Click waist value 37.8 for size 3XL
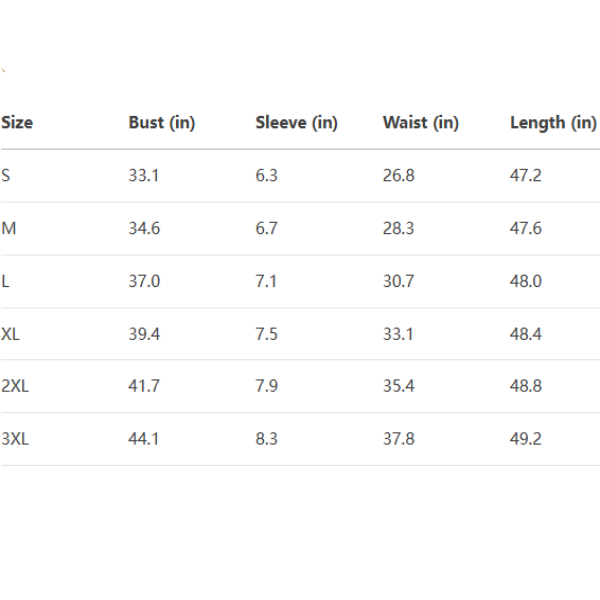The width and height of the screenshot is (600, 600). (398, 439)
